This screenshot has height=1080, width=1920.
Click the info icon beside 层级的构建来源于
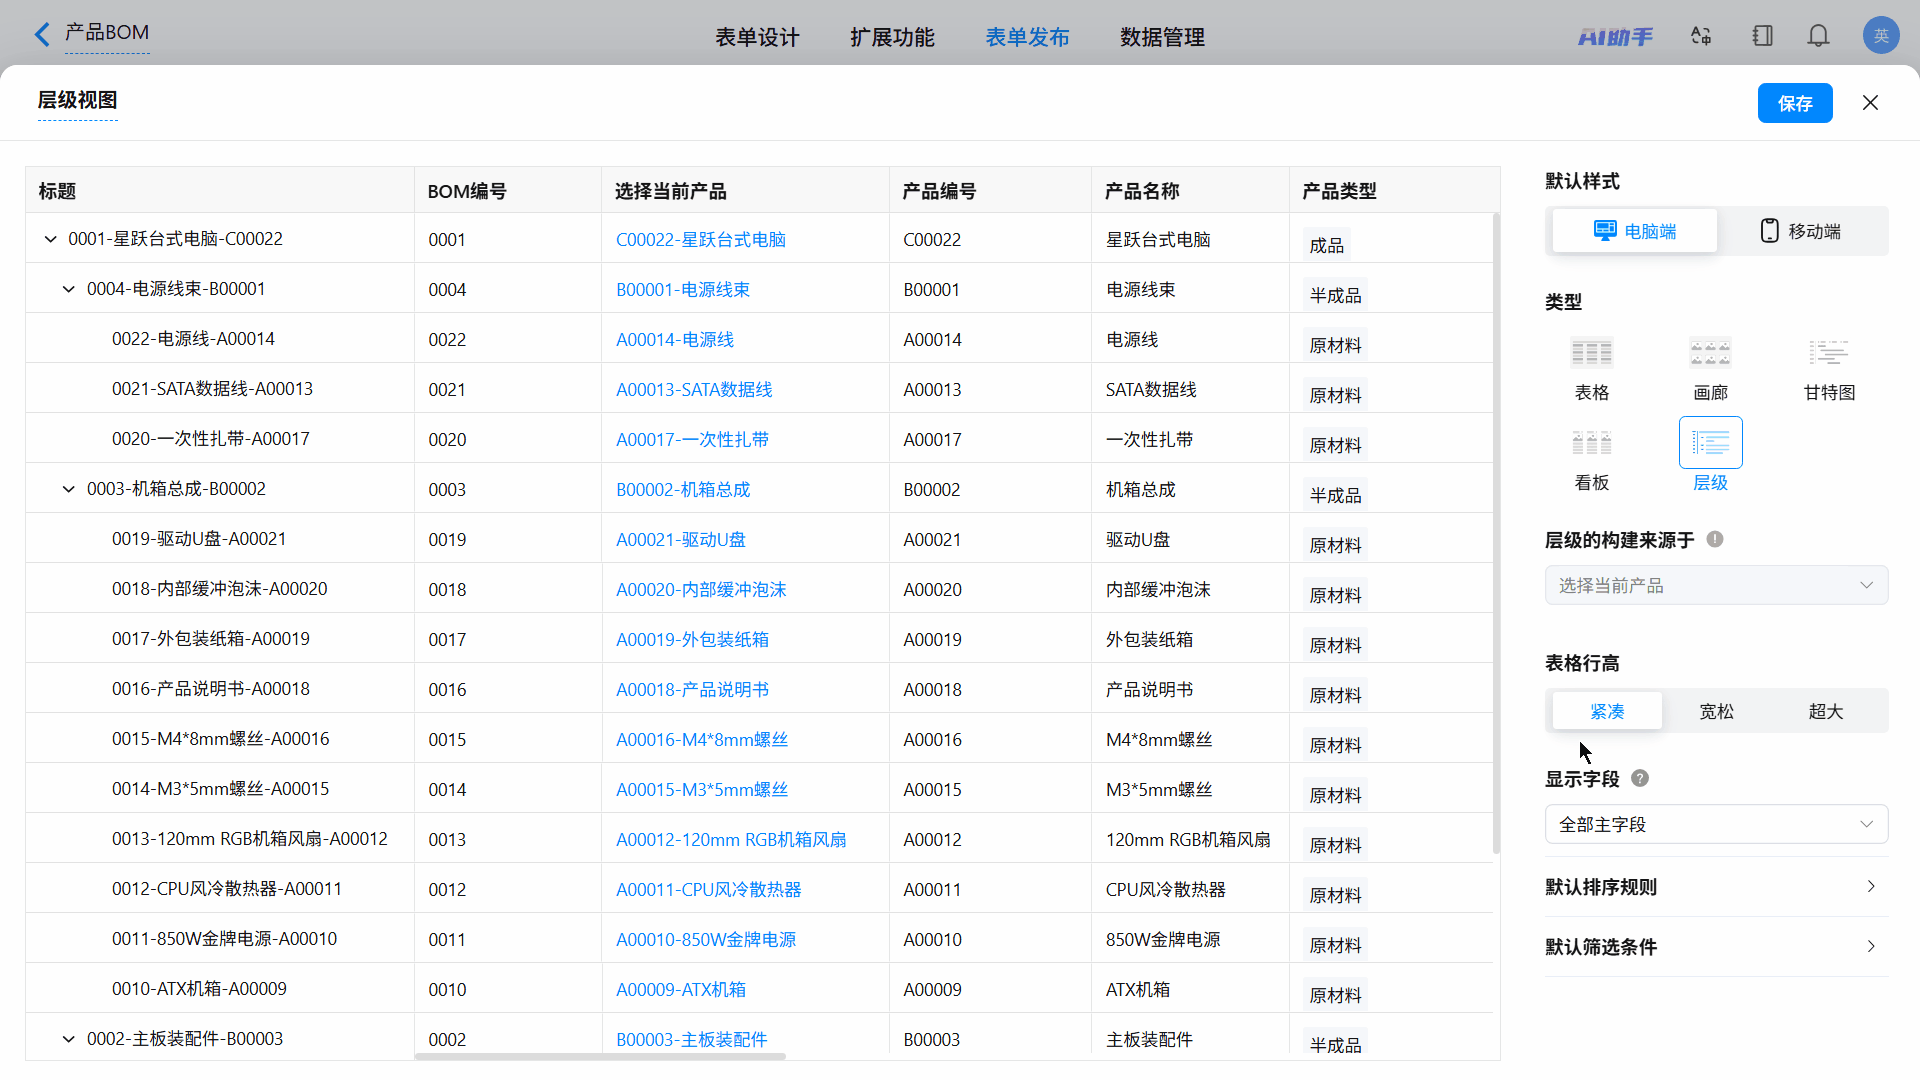[1715, 540]
